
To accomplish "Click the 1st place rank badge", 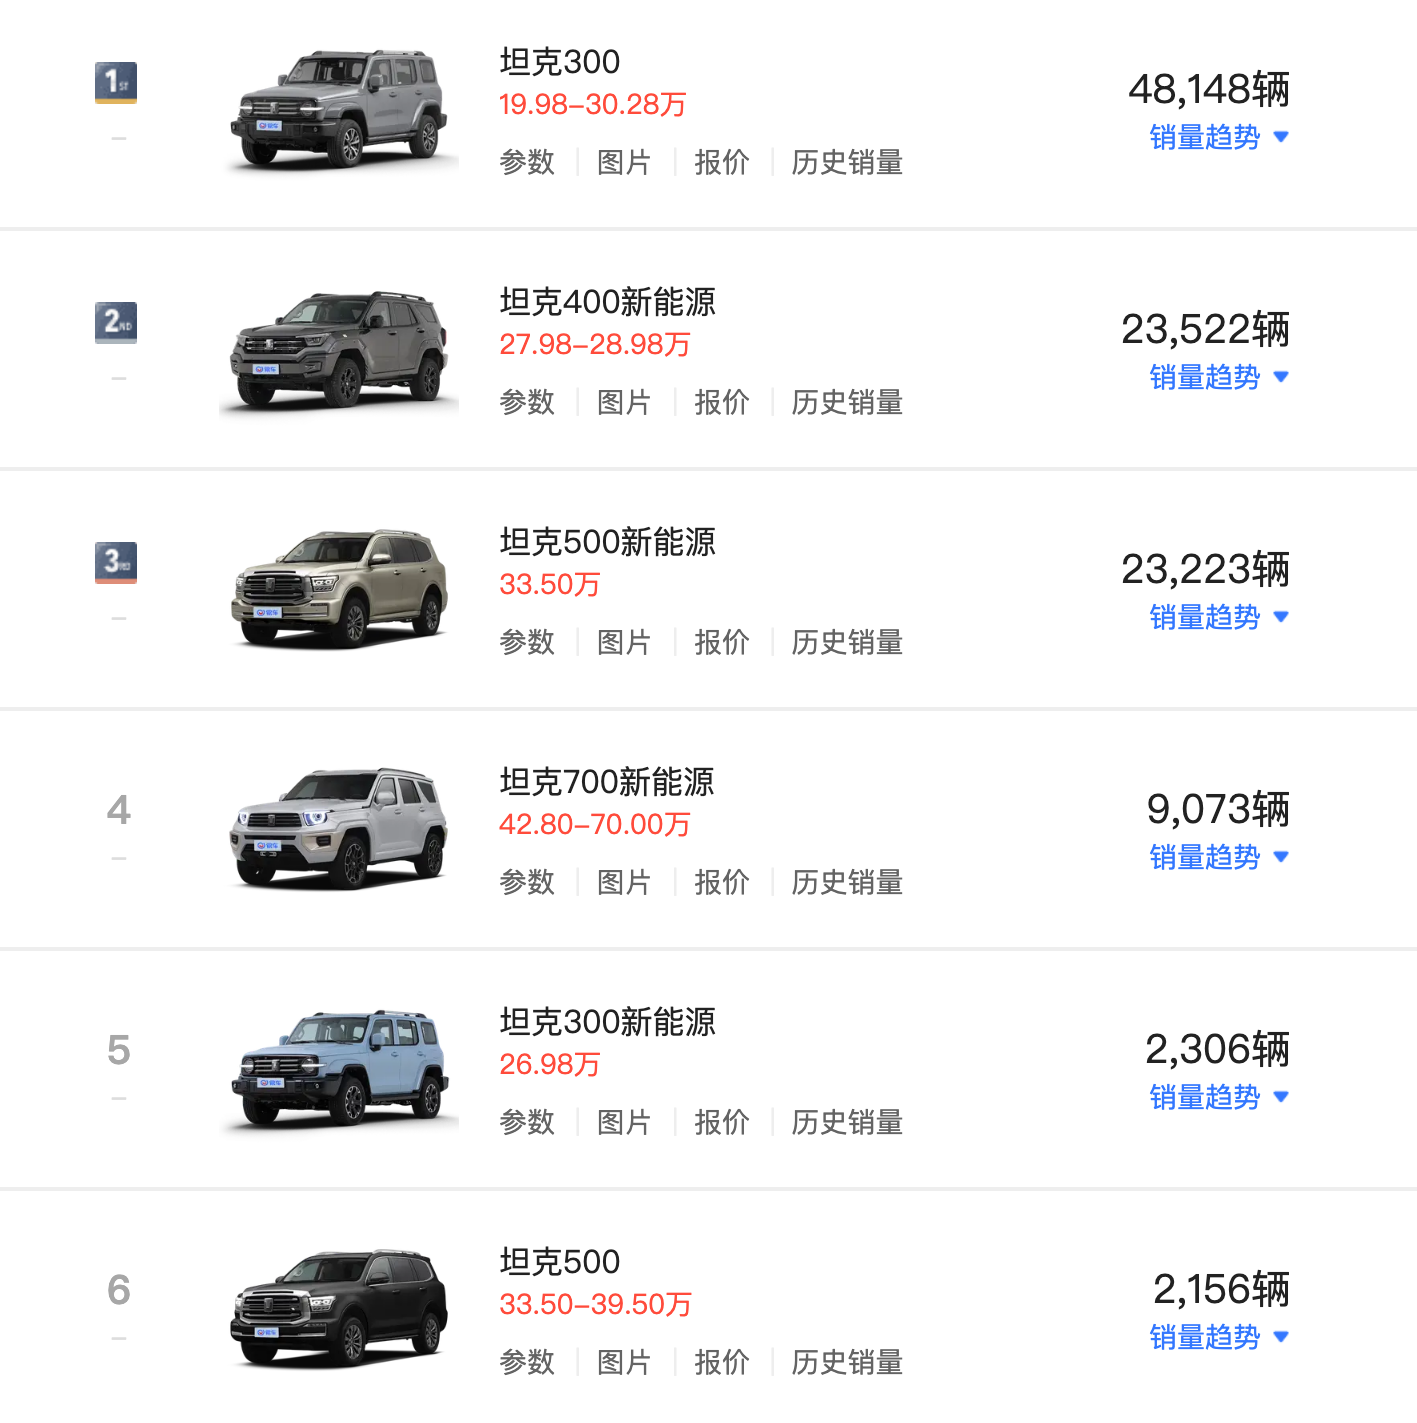I will click(x=116, y=82).
